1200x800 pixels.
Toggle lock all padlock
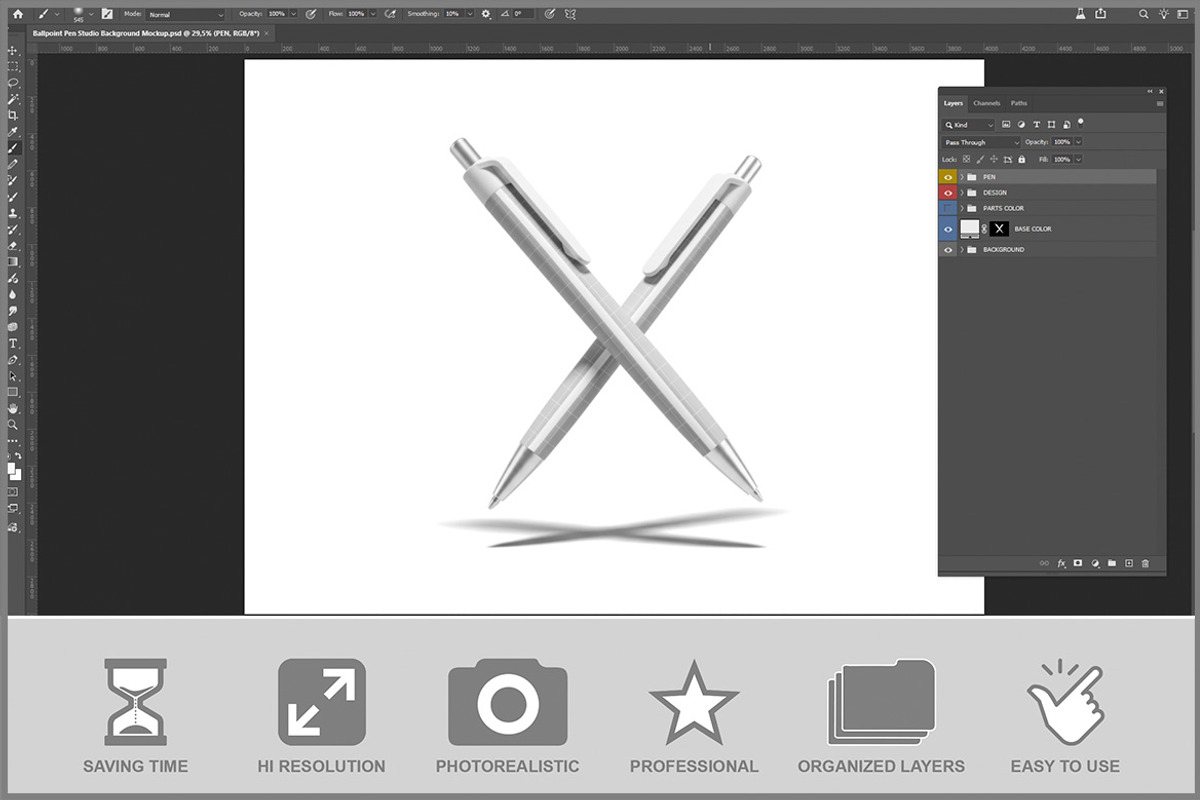[x=1022, y=160]
